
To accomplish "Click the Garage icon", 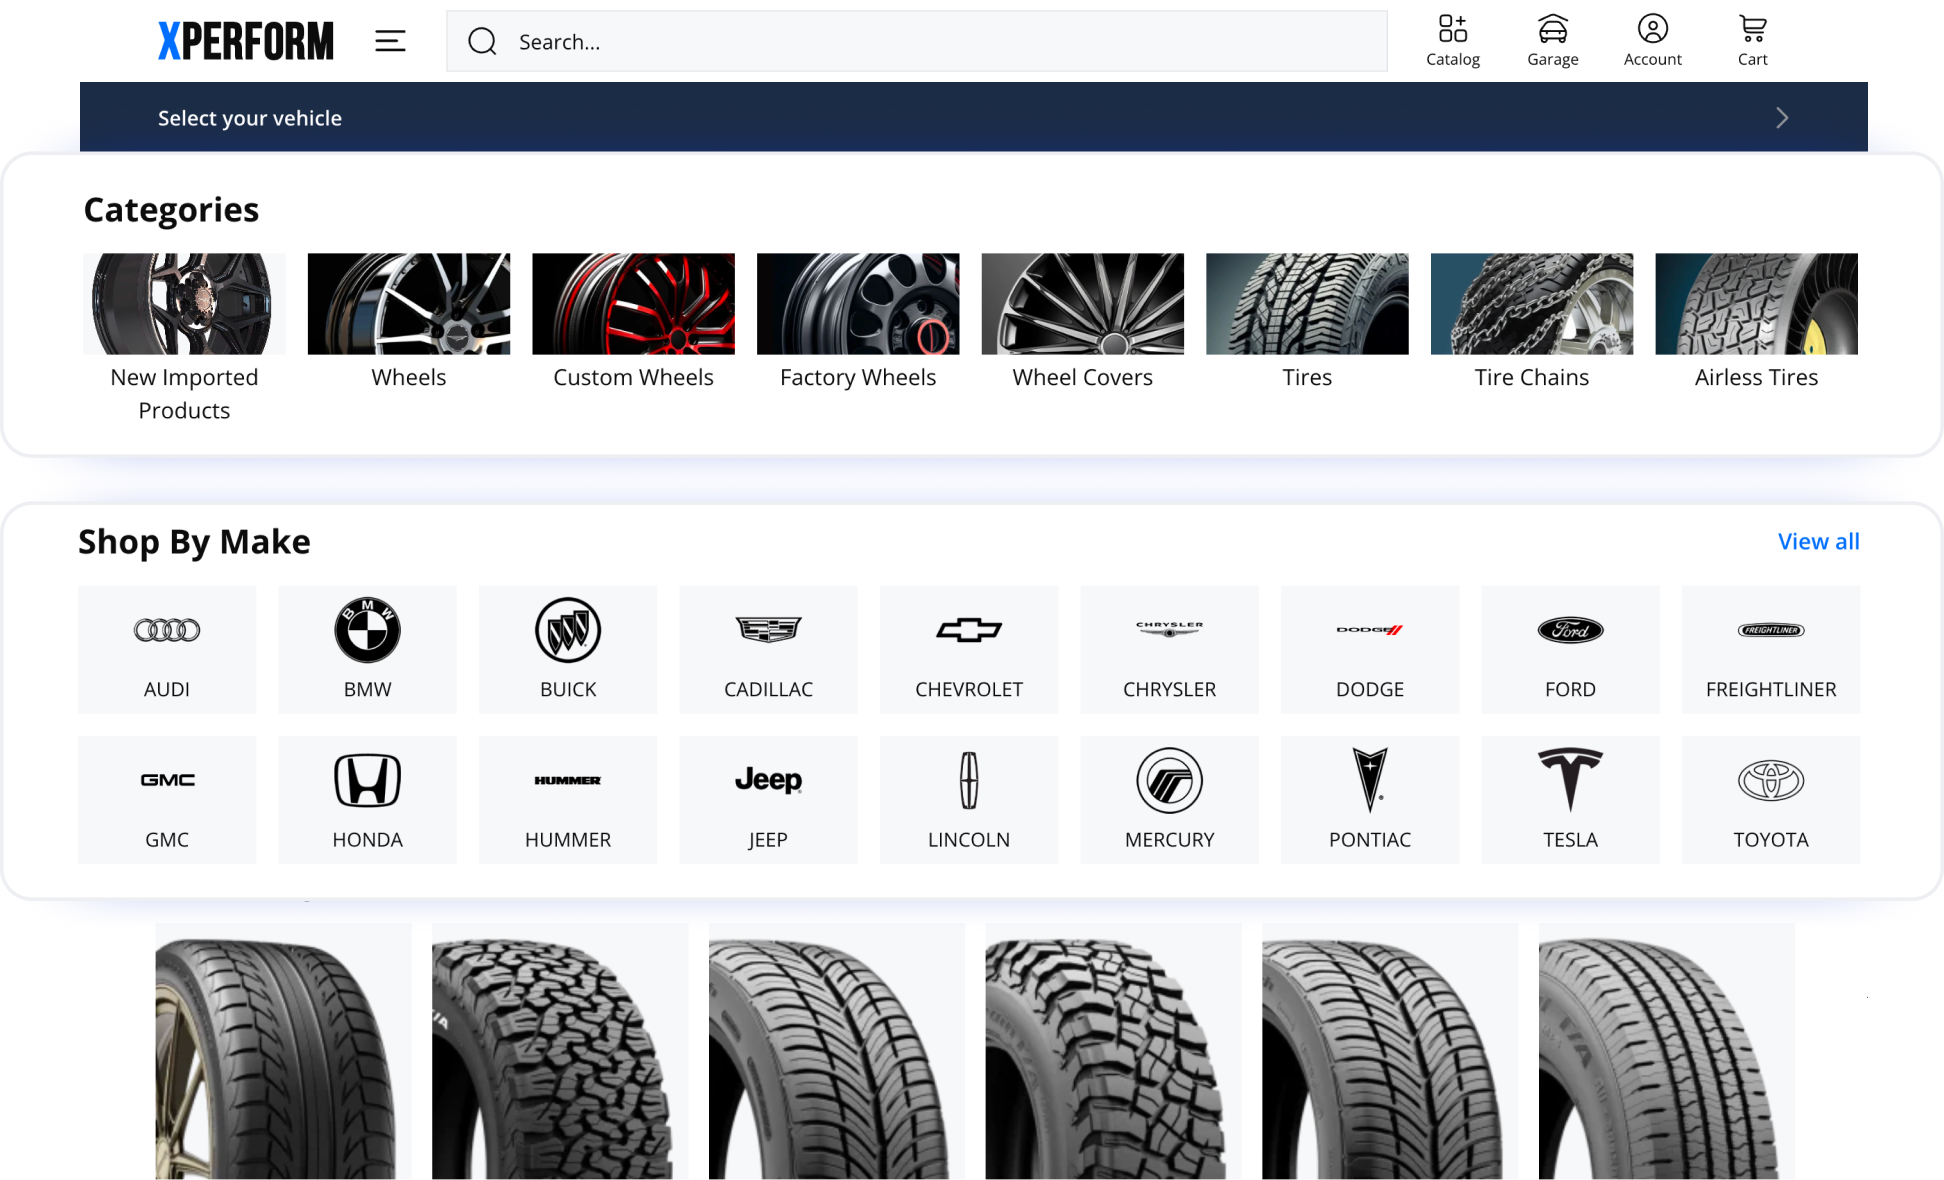I will (x=1552, y=40).
